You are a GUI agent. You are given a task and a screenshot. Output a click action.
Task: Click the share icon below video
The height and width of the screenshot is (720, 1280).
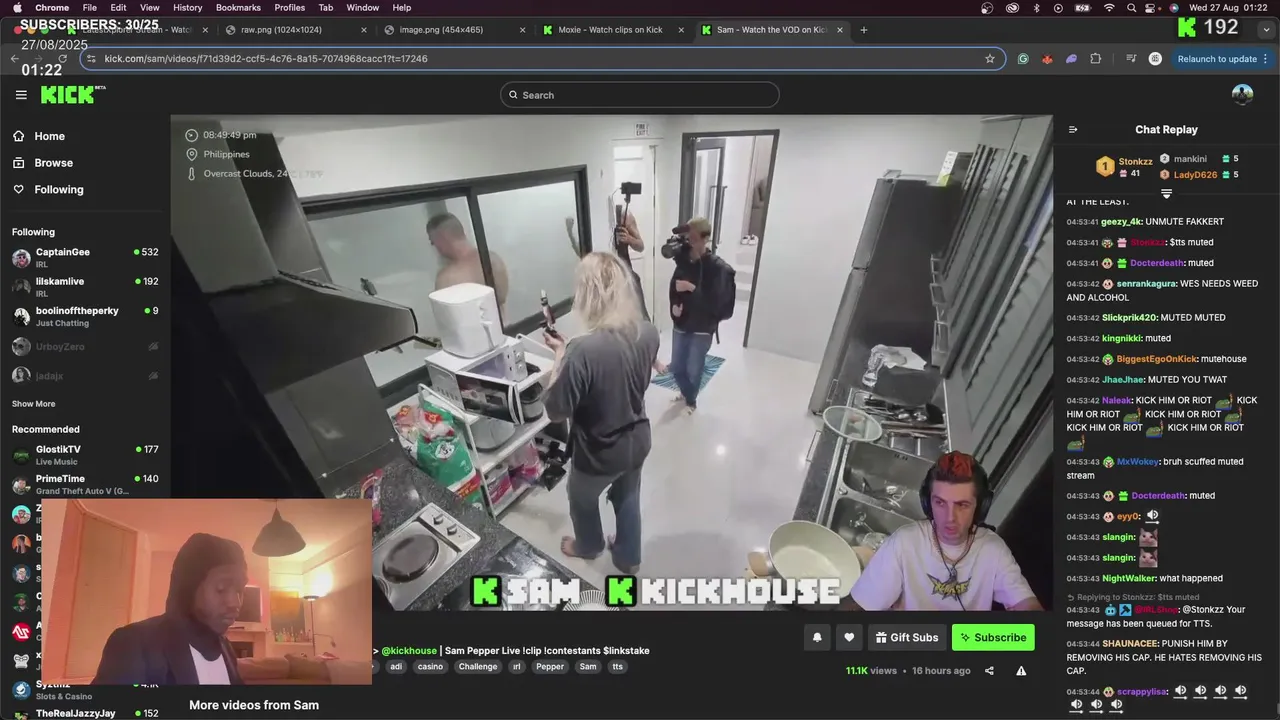[x=989, y=671]
